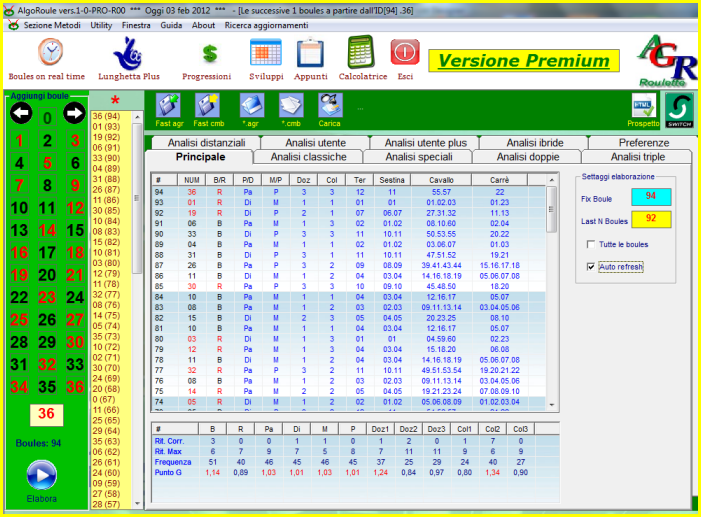Screen dimensions: 701x517
Task: Switch to Analisi speciali tab
Action: tap(418, 157)
